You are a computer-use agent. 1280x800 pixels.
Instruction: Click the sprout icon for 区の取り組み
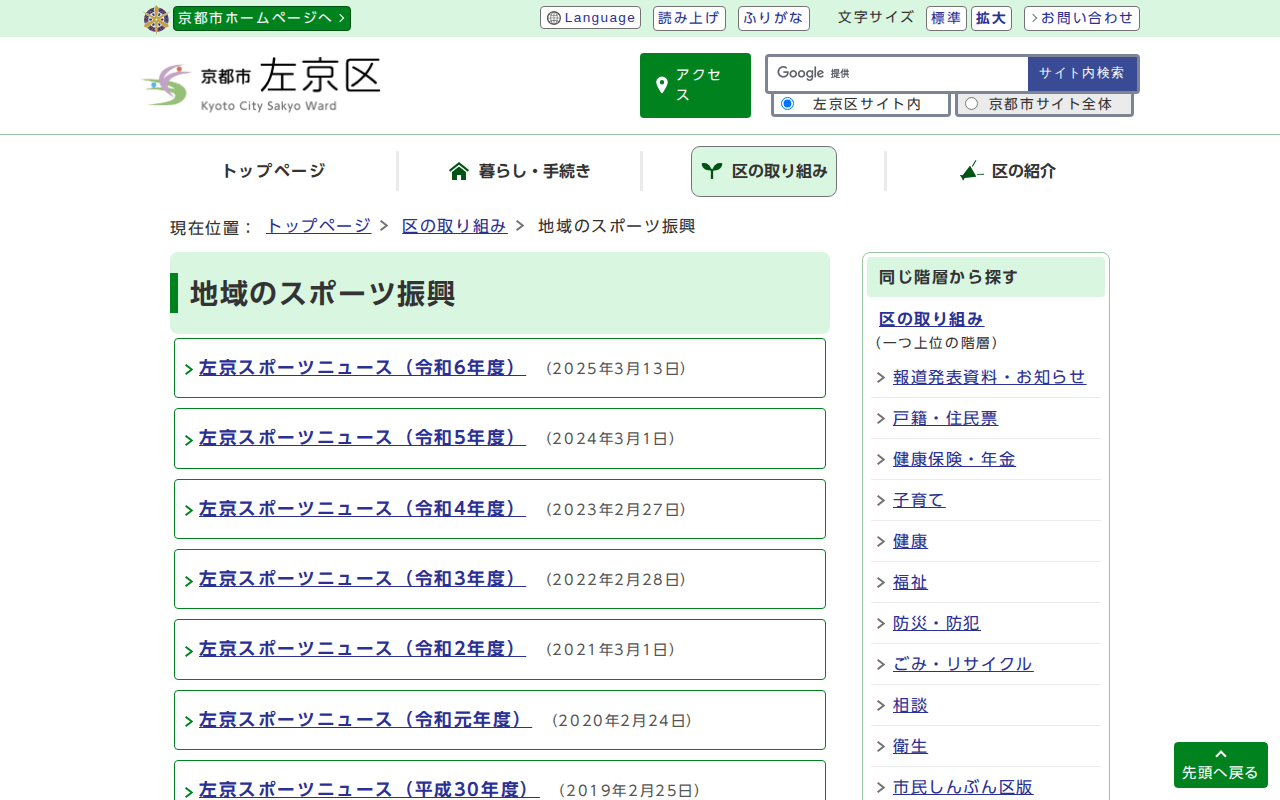[x=711, y=171]
